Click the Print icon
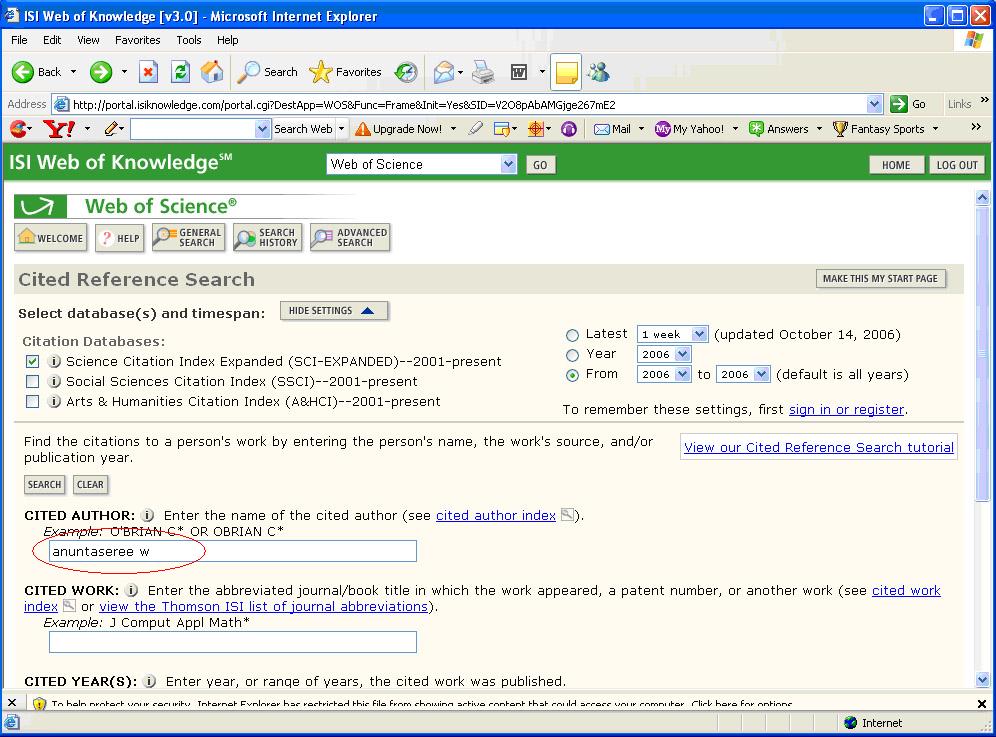Image resolution: width=996 pixels, height=737 pixels. [483, 72]
